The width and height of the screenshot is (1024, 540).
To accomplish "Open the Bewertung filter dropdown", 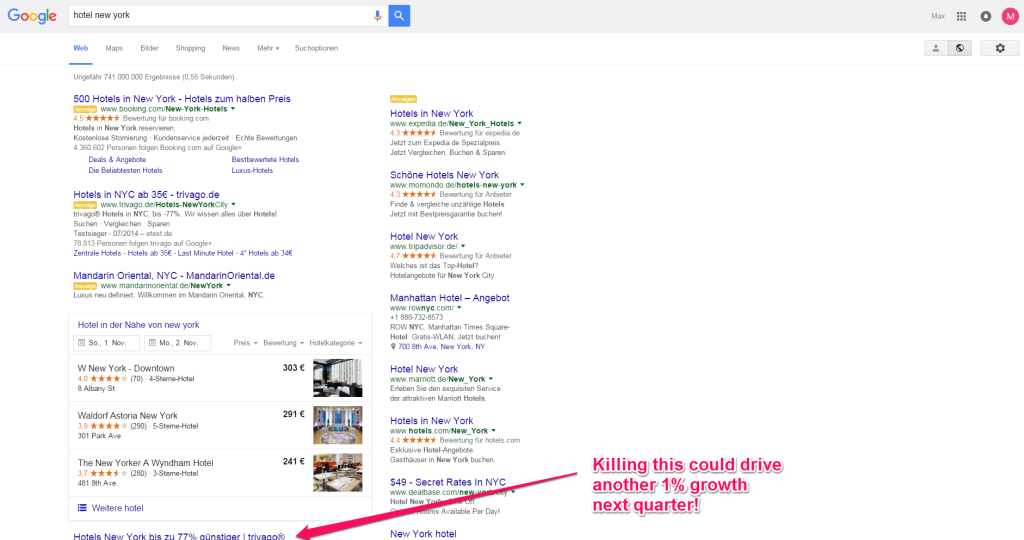I will point(283,343).
